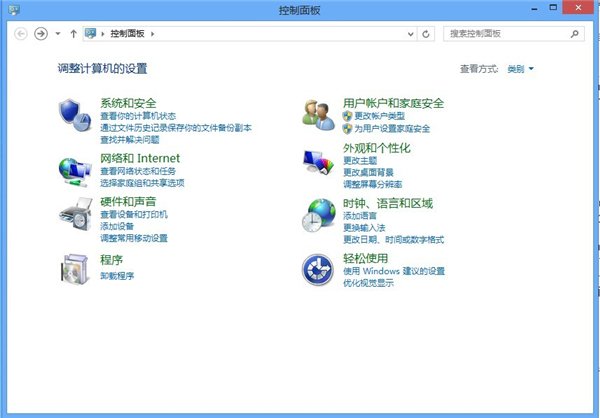Image resolution: width=600 pixels, height=418 pixels.
Task: Click the 更改帐户类型 link
Action: pos(380,116)
